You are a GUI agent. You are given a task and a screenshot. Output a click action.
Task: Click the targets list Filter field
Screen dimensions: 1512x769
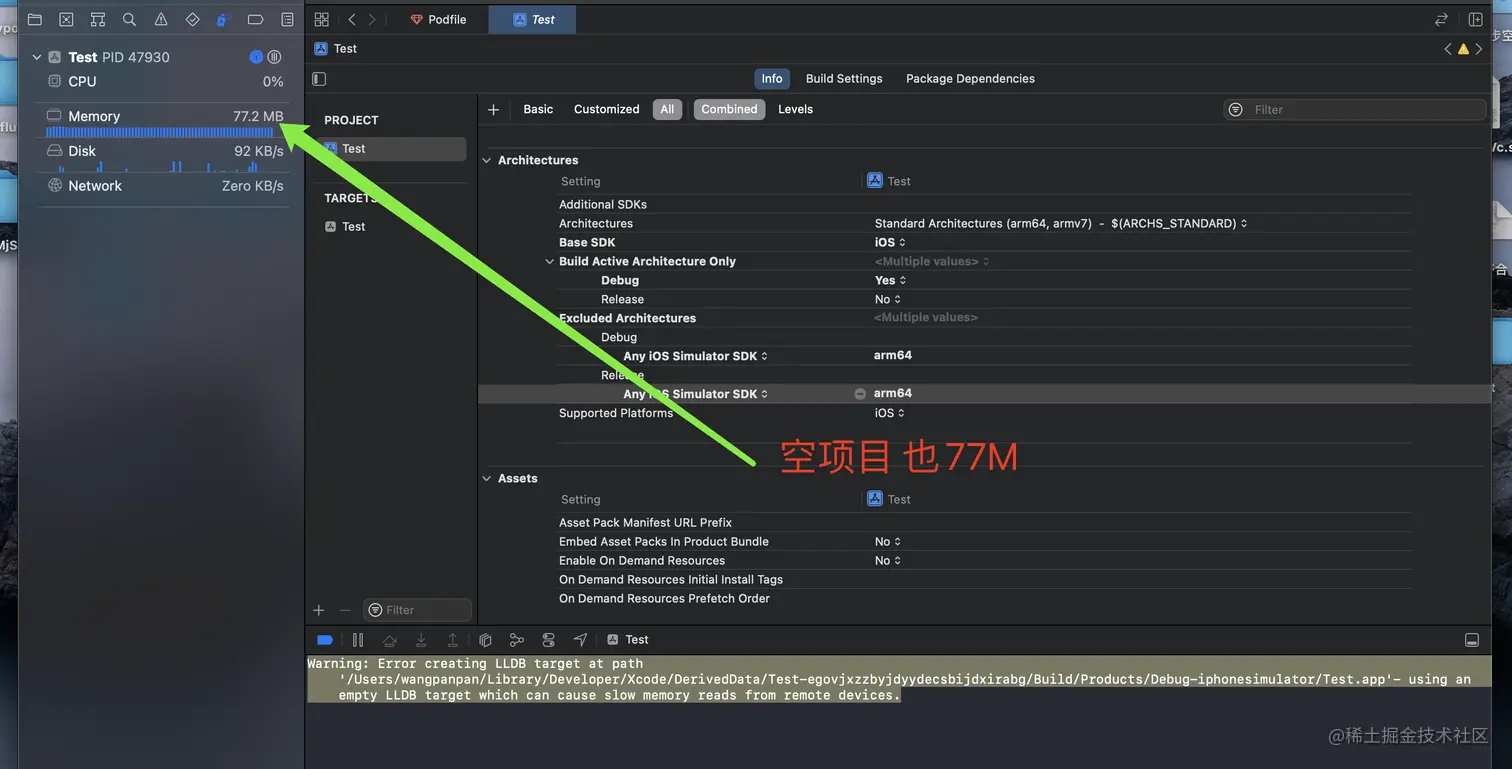[417, 610]
